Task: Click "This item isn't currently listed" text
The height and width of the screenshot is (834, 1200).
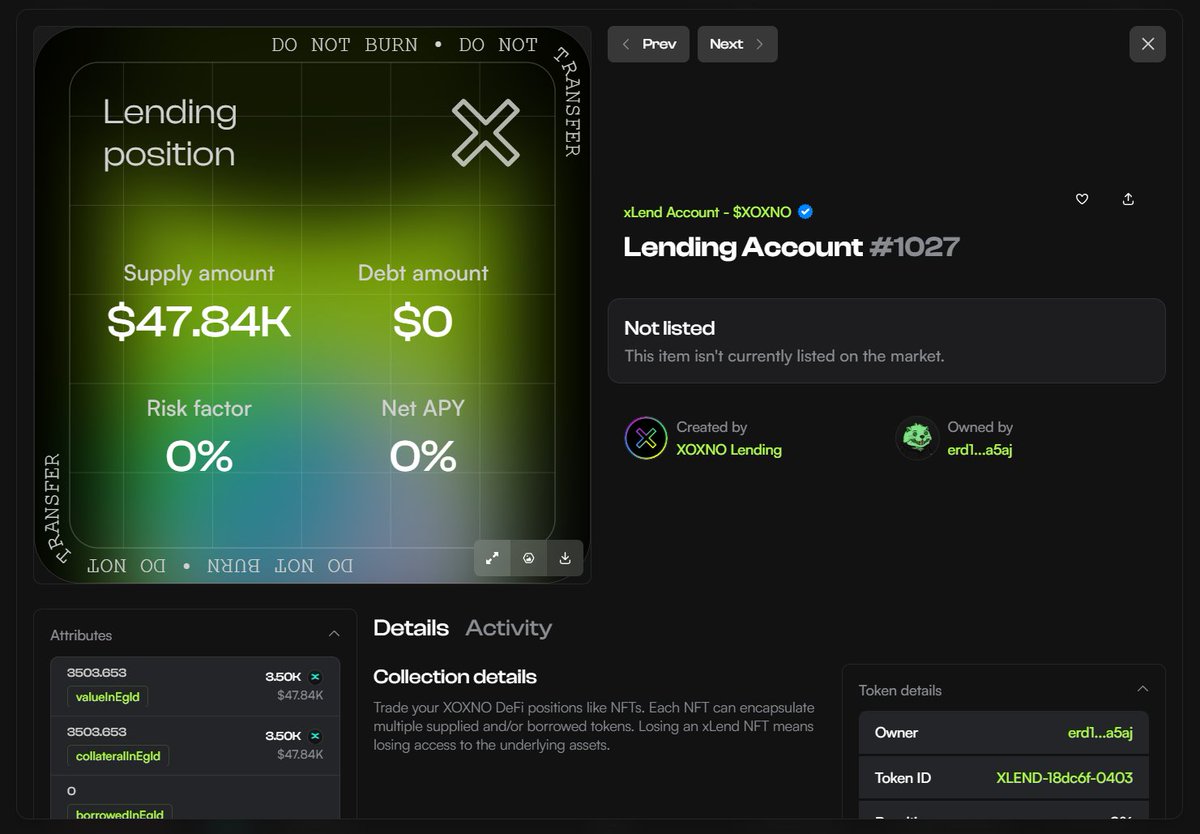Action: [x=784, y=356]
